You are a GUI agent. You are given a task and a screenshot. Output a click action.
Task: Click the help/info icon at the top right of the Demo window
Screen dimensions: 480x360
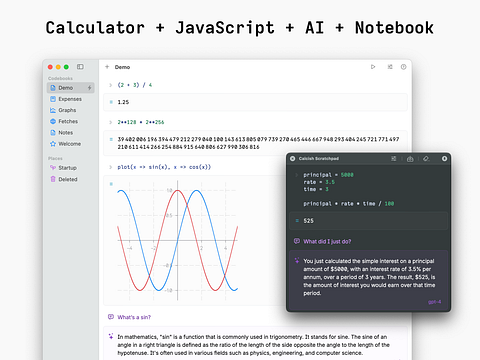pyautogui.click(x=403, y=67)
